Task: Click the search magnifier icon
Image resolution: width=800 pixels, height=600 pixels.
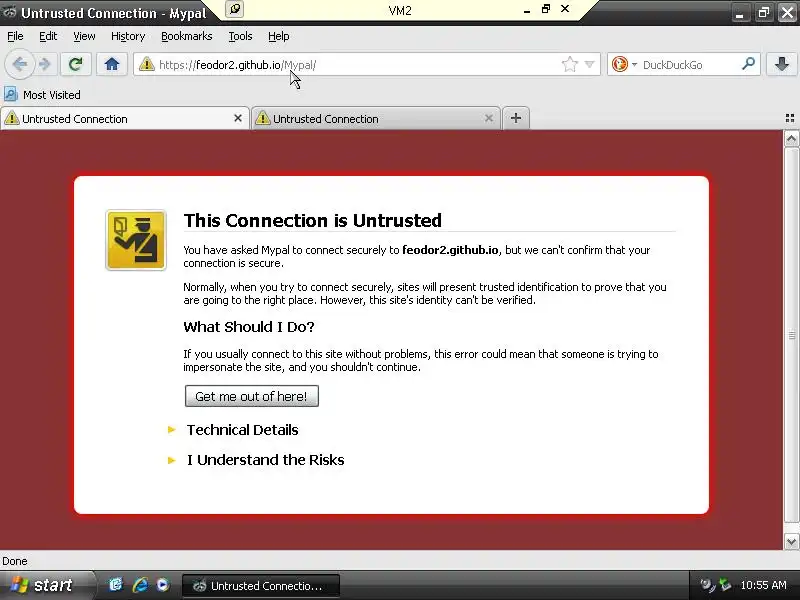Action: (748, 64)
